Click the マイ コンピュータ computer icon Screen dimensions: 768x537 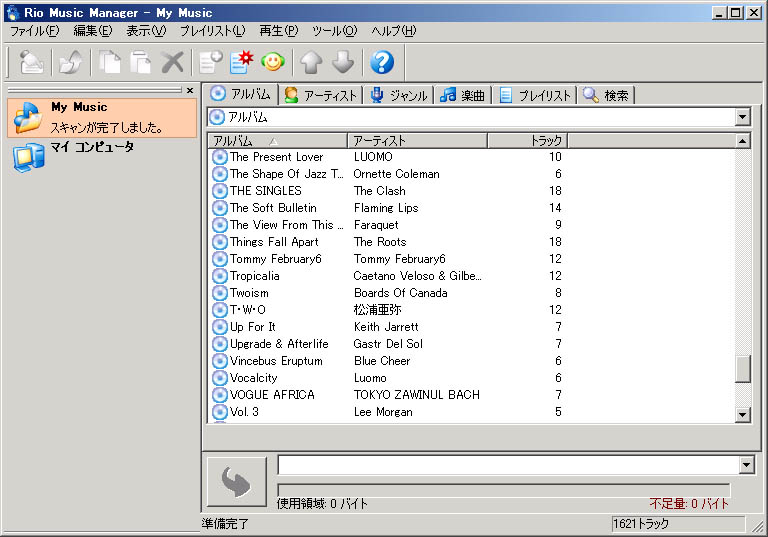(x=28, y=157)
